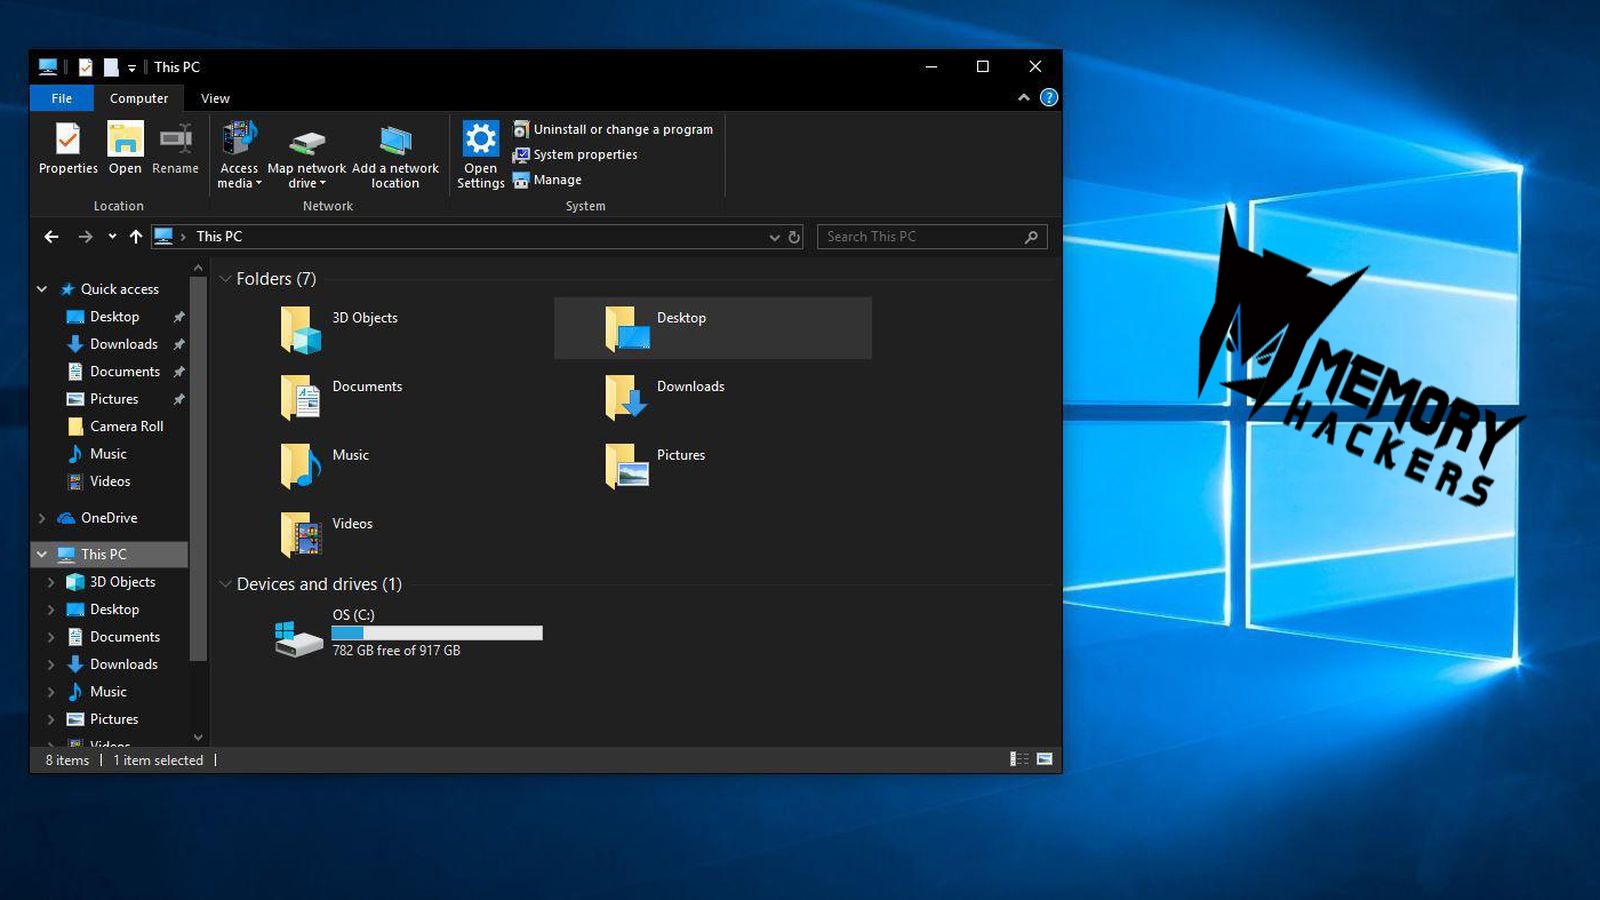Select Desktop under Quick access
The height and width of the screenshot is (900, 1600).
[x=114, y=317]
